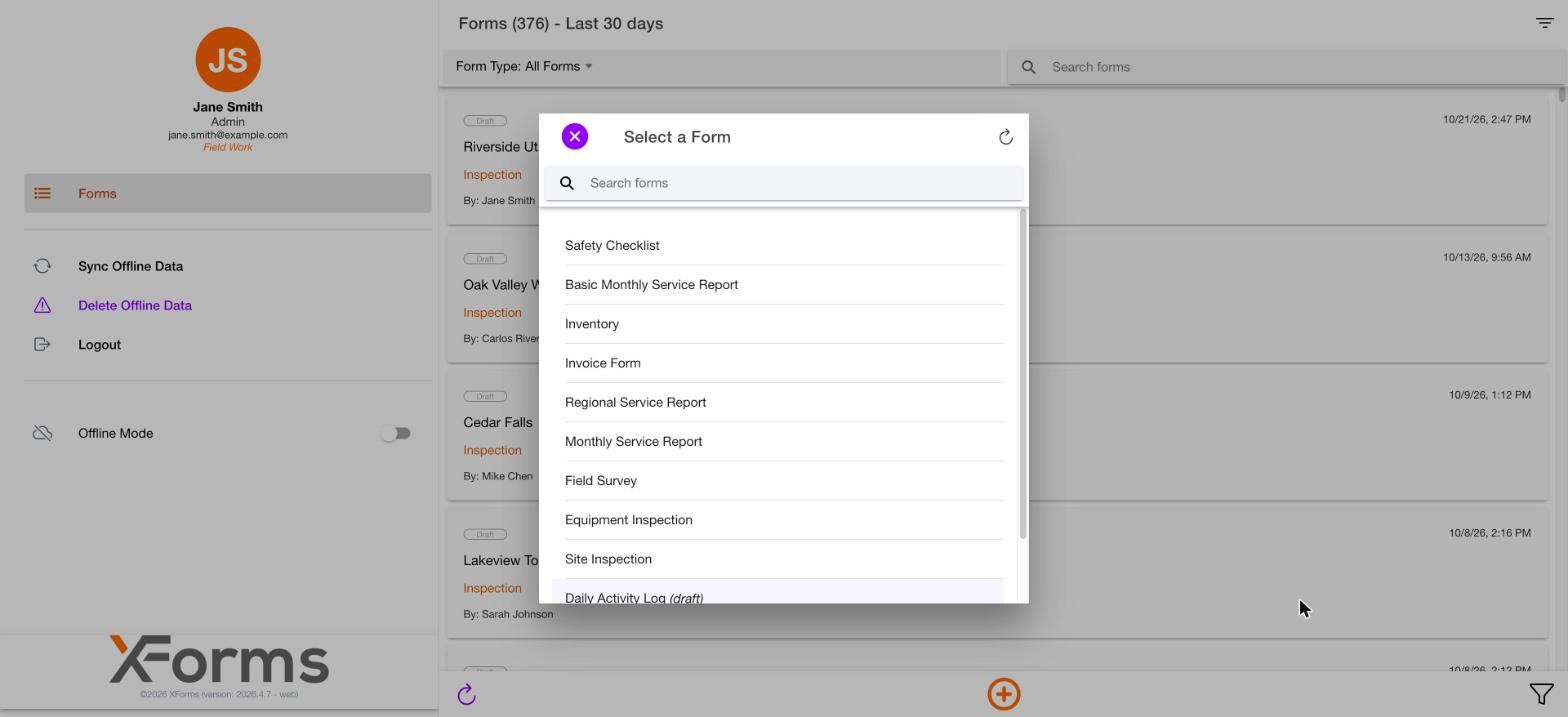Open the filter funnel icon

(x=1541, y=694)
